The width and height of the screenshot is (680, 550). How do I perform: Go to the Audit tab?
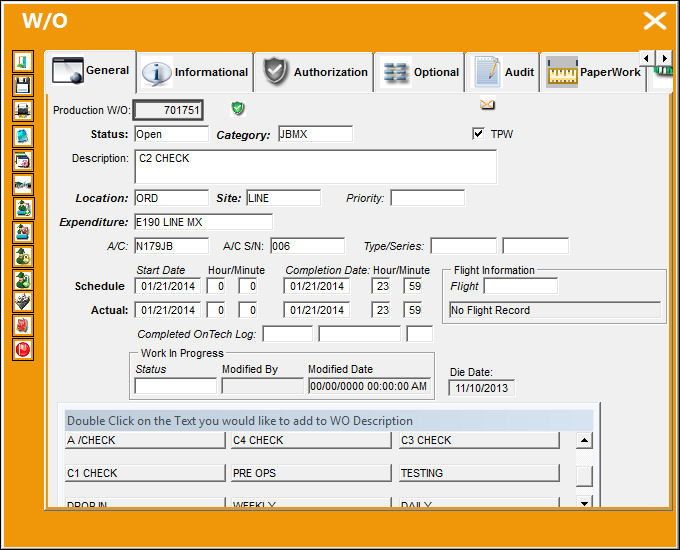(x=502, y=72)
